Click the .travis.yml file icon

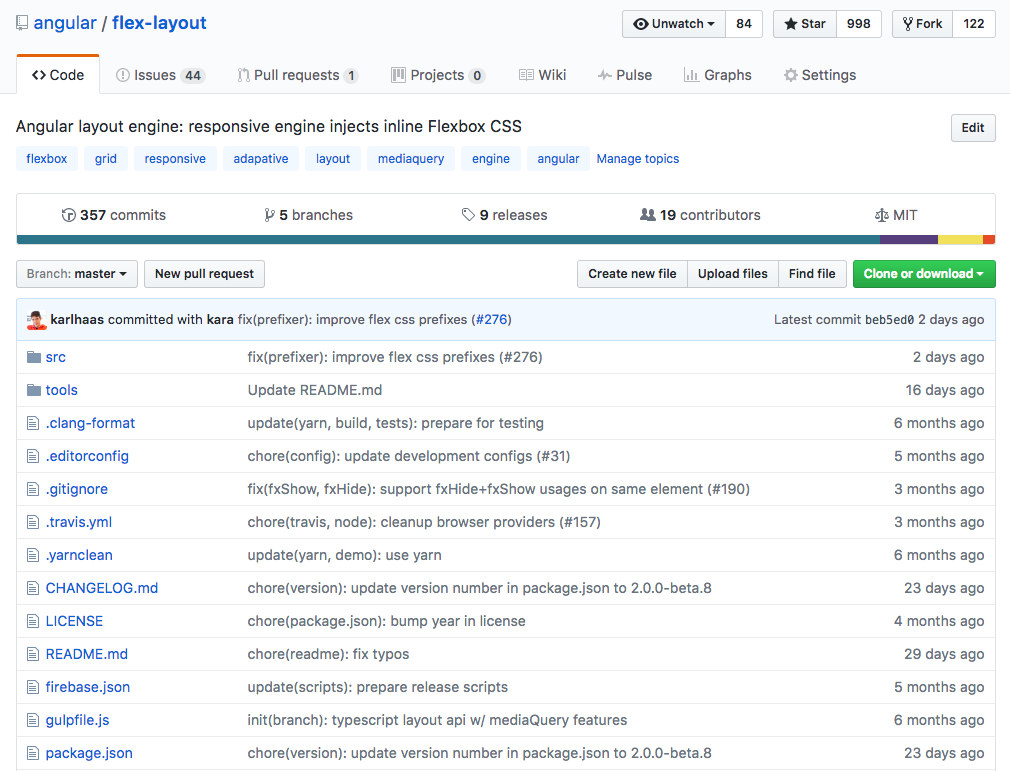pos(33,522)
